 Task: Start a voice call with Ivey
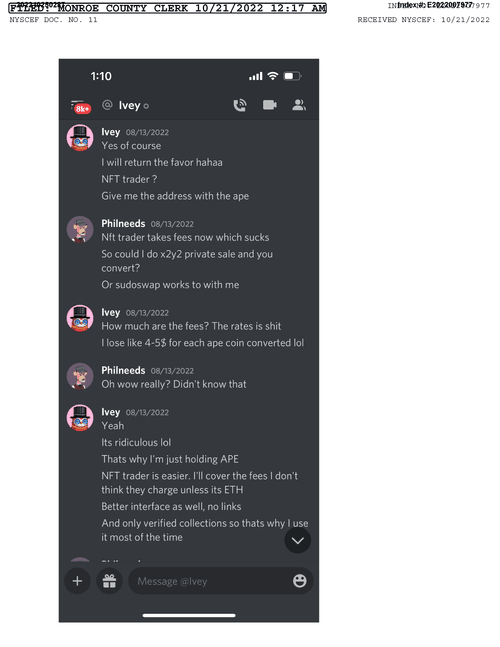pyautogui.click(x=240, y=105)
